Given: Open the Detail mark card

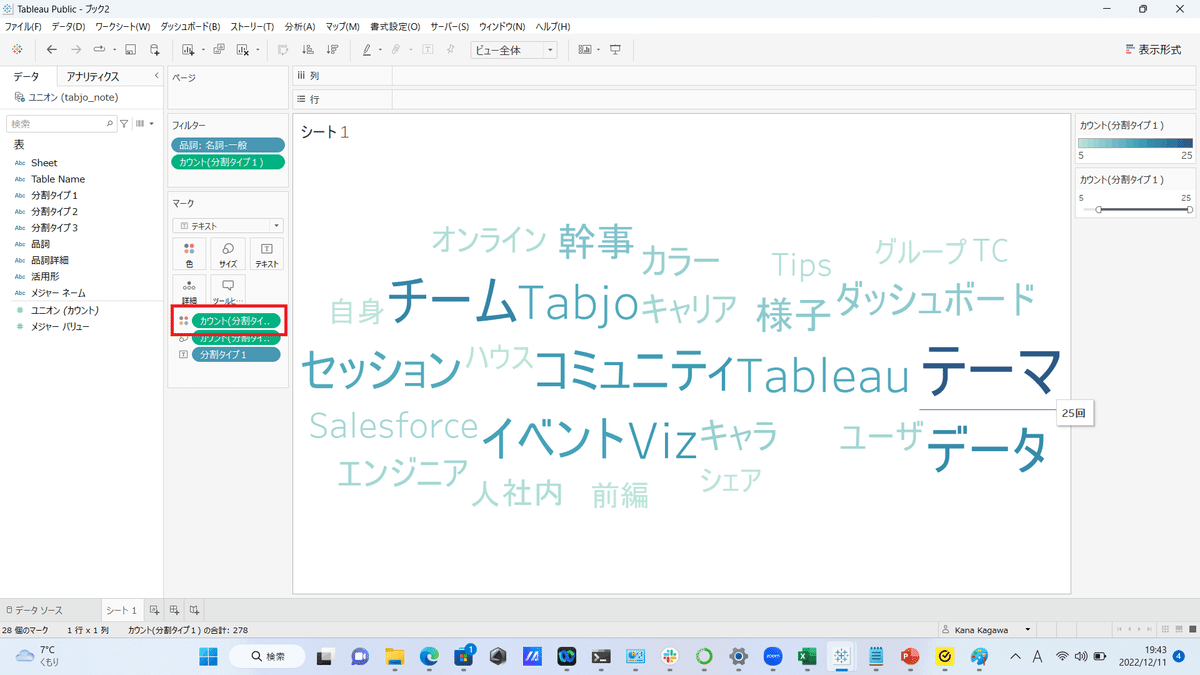Looking at the screenshot, I should [x=189, y=290].
